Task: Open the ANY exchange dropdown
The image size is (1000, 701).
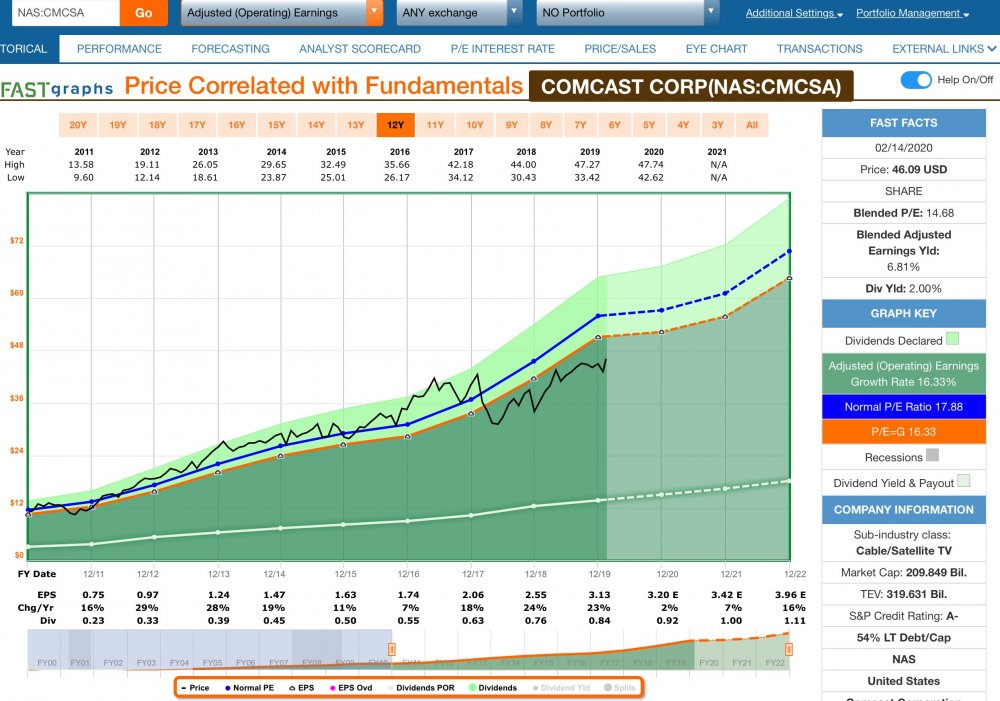Action: pyautogui.click(x=459, y=13)
